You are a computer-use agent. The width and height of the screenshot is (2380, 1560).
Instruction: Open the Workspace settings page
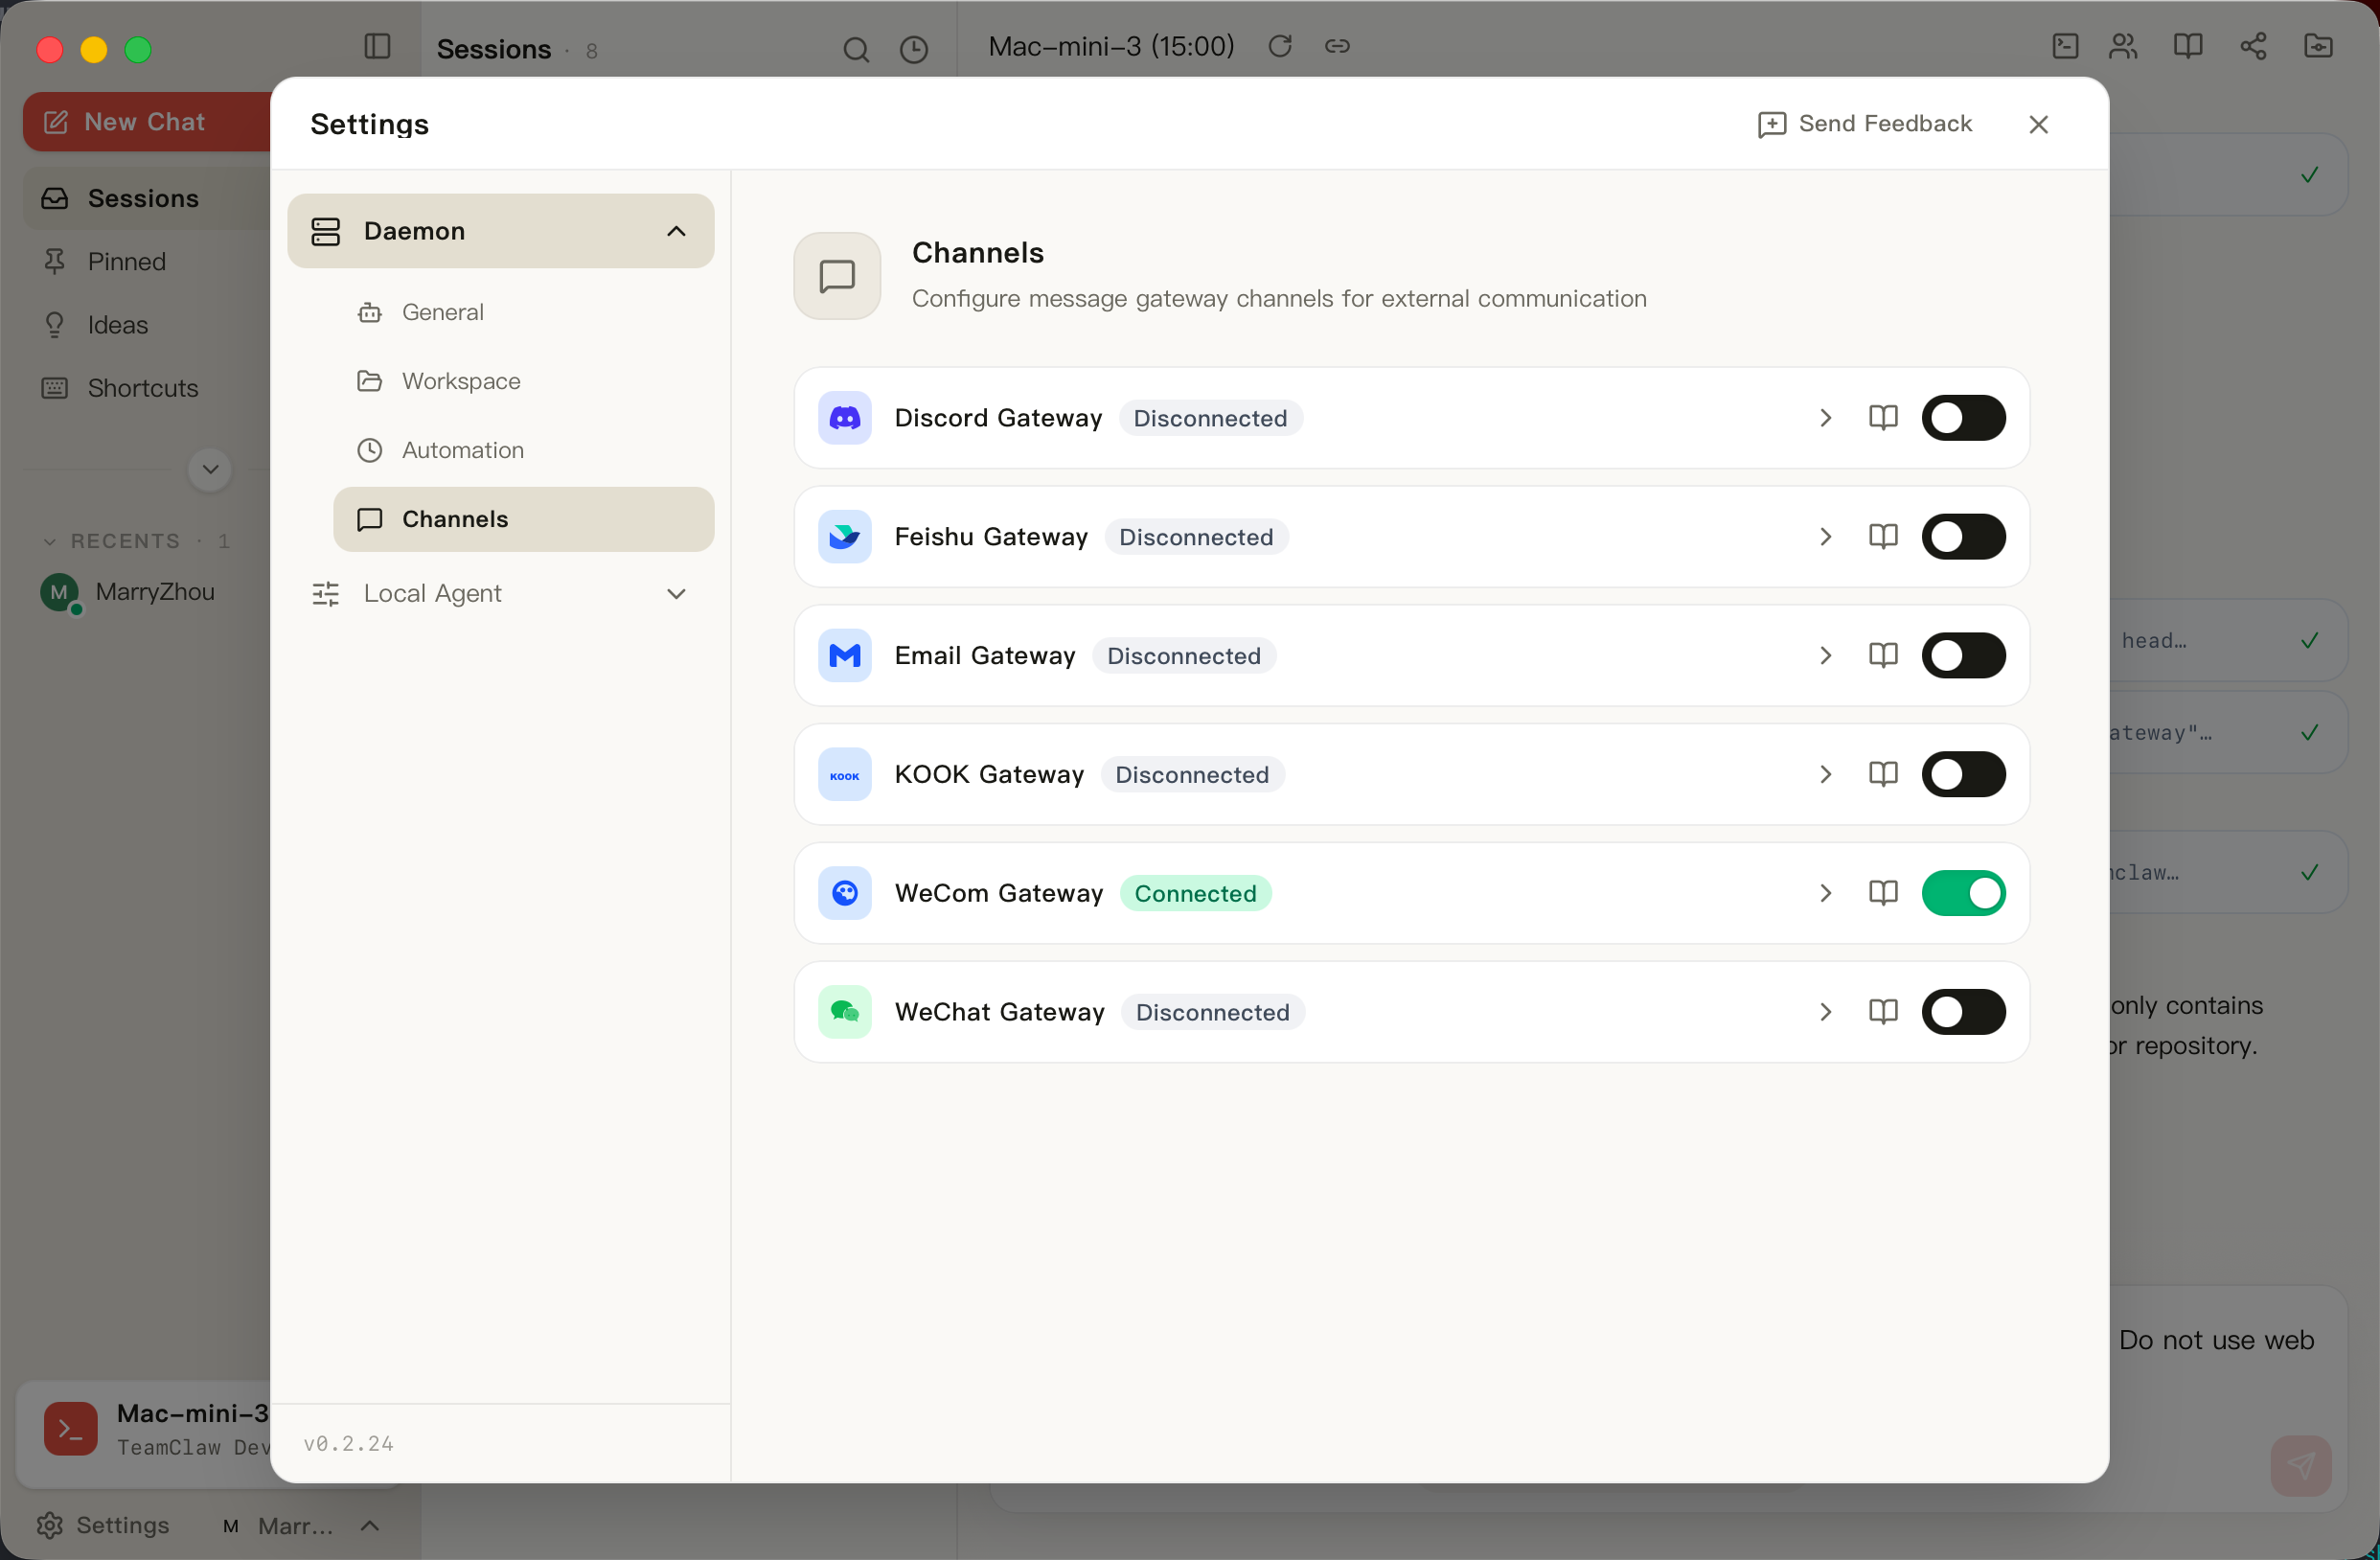[523, 382]
